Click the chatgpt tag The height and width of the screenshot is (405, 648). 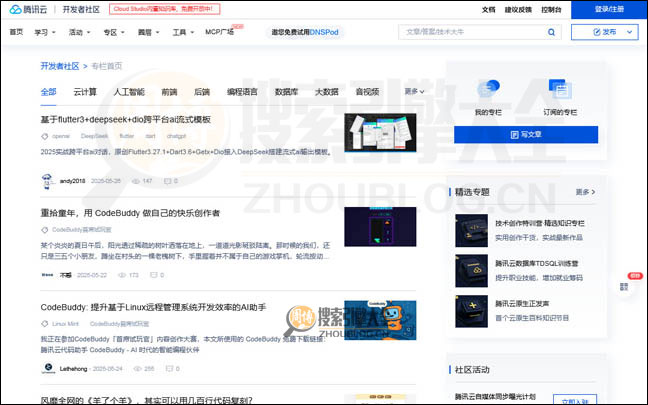tap(176, 136)
